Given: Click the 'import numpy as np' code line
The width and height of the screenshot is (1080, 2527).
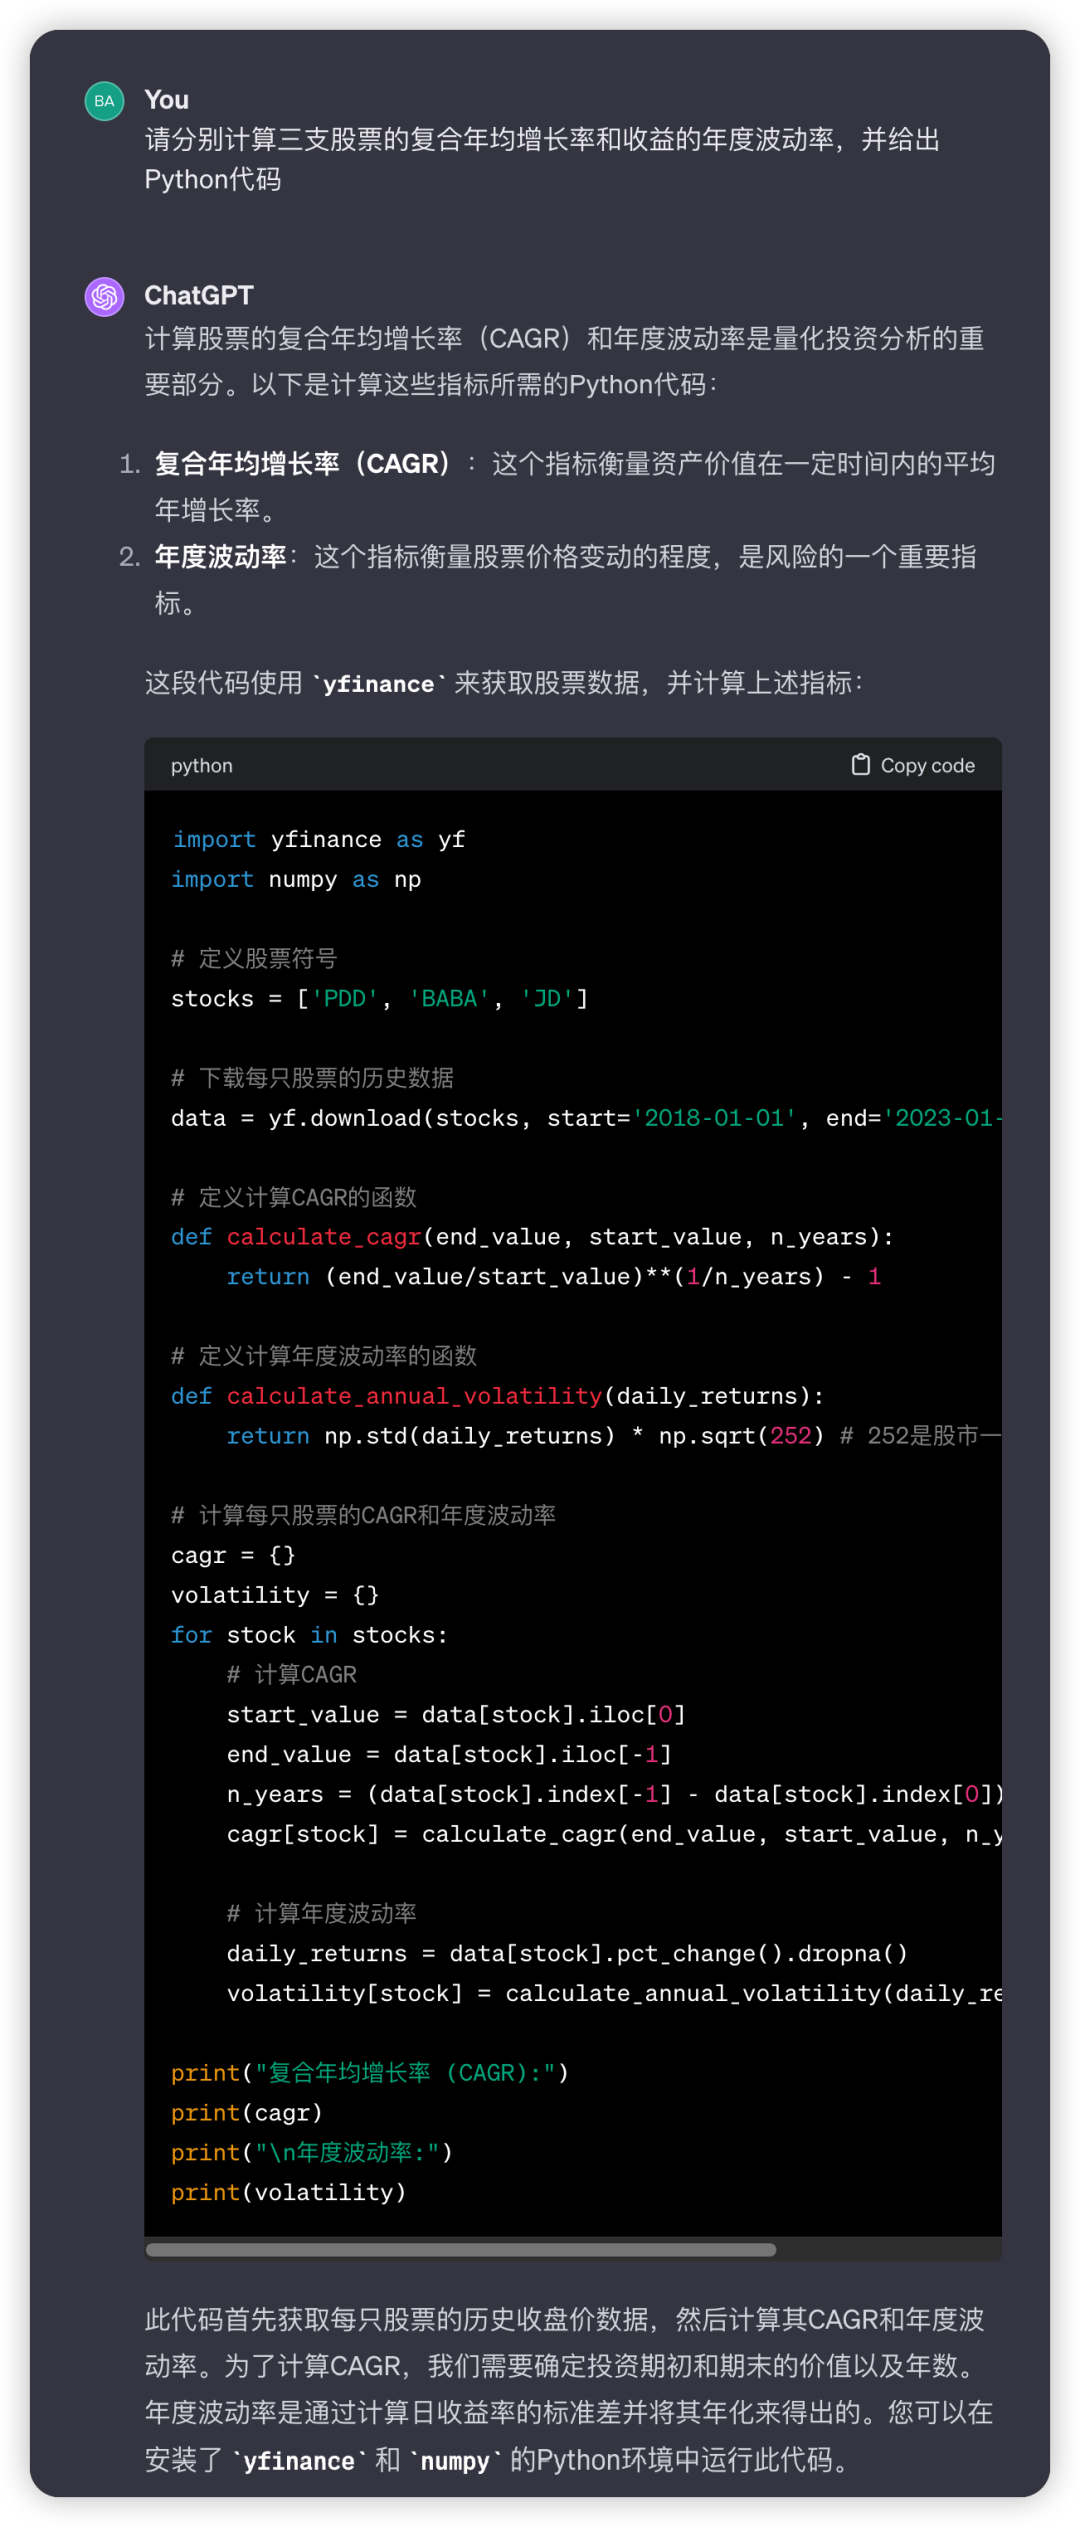Looking at the screenshot, I should (x=296, y=880).
